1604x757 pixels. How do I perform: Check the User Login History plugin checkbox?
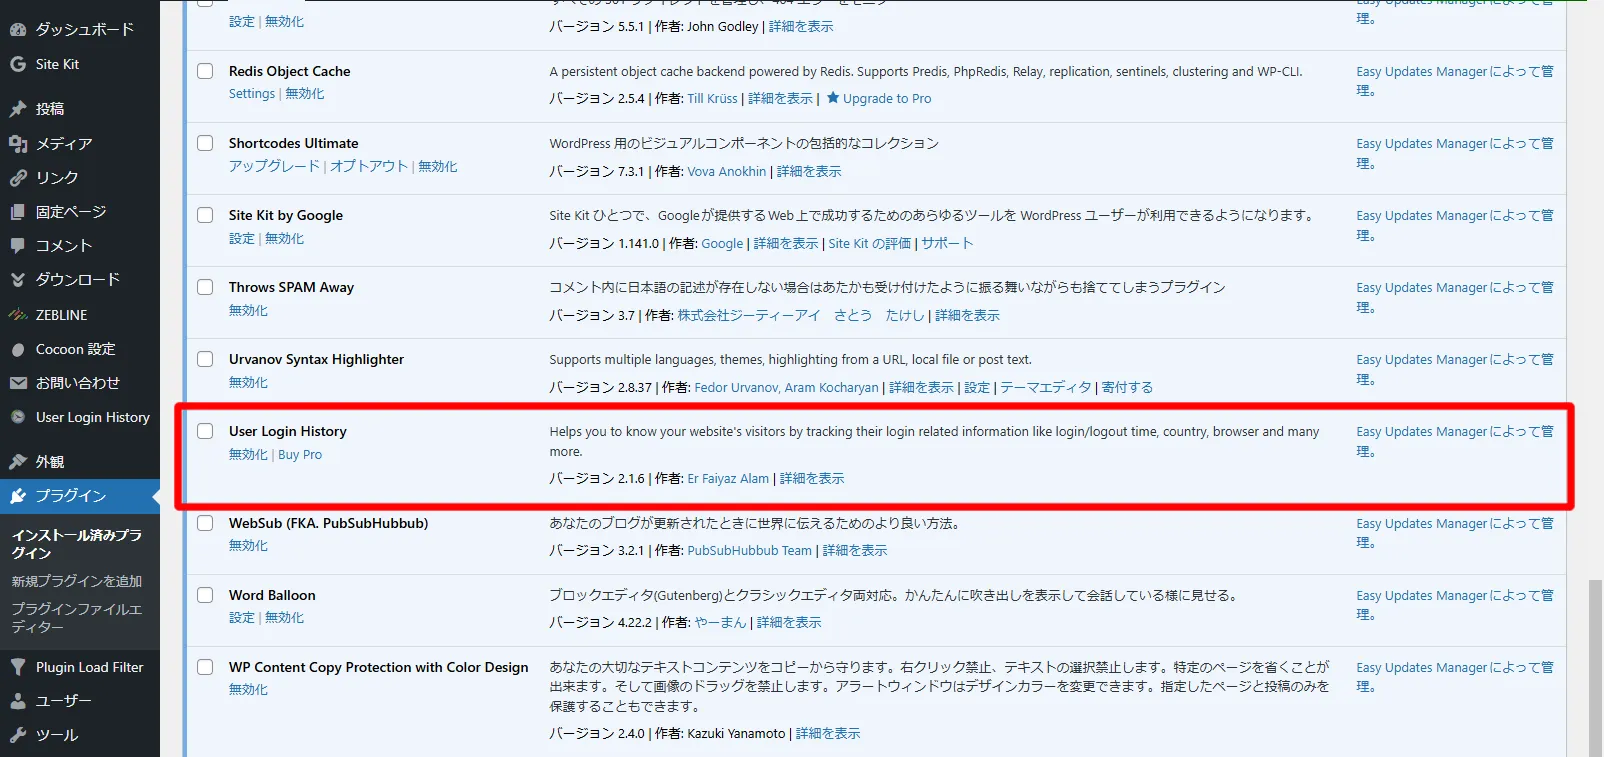tap(205, 431)
